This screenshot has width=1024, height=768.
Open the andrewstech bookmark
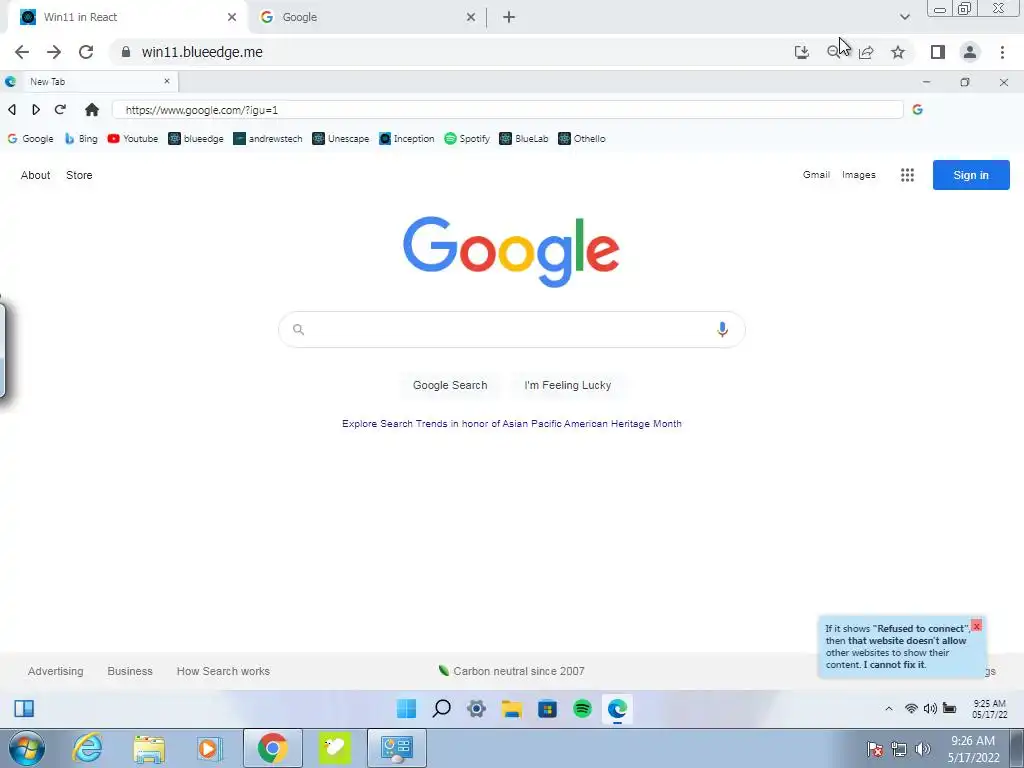coord(268,138)
